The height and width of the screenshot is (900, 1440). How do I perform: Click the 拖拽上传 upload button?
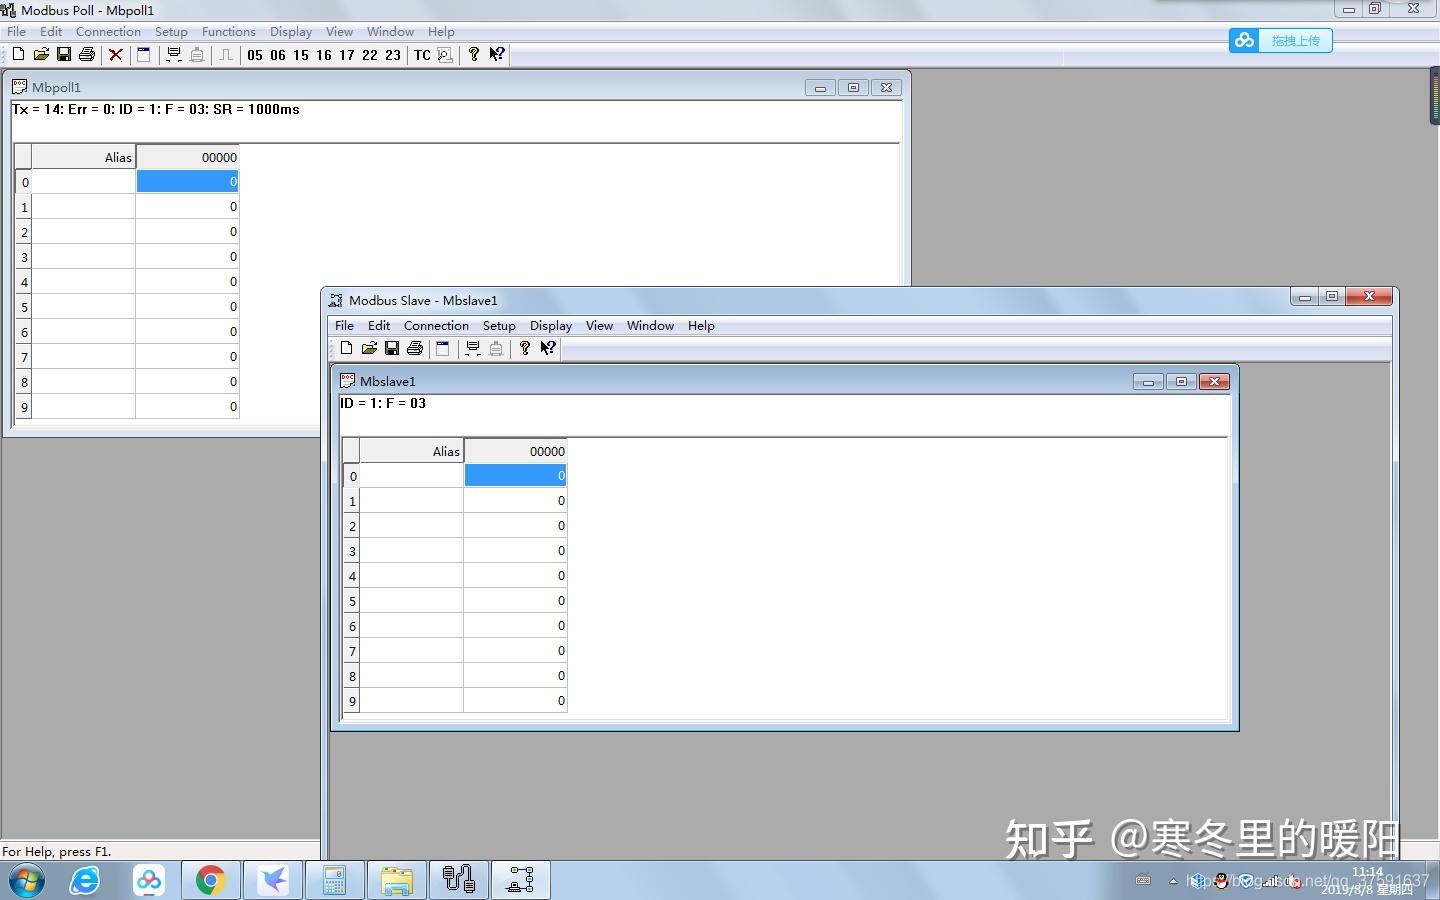click(1297, 40)
